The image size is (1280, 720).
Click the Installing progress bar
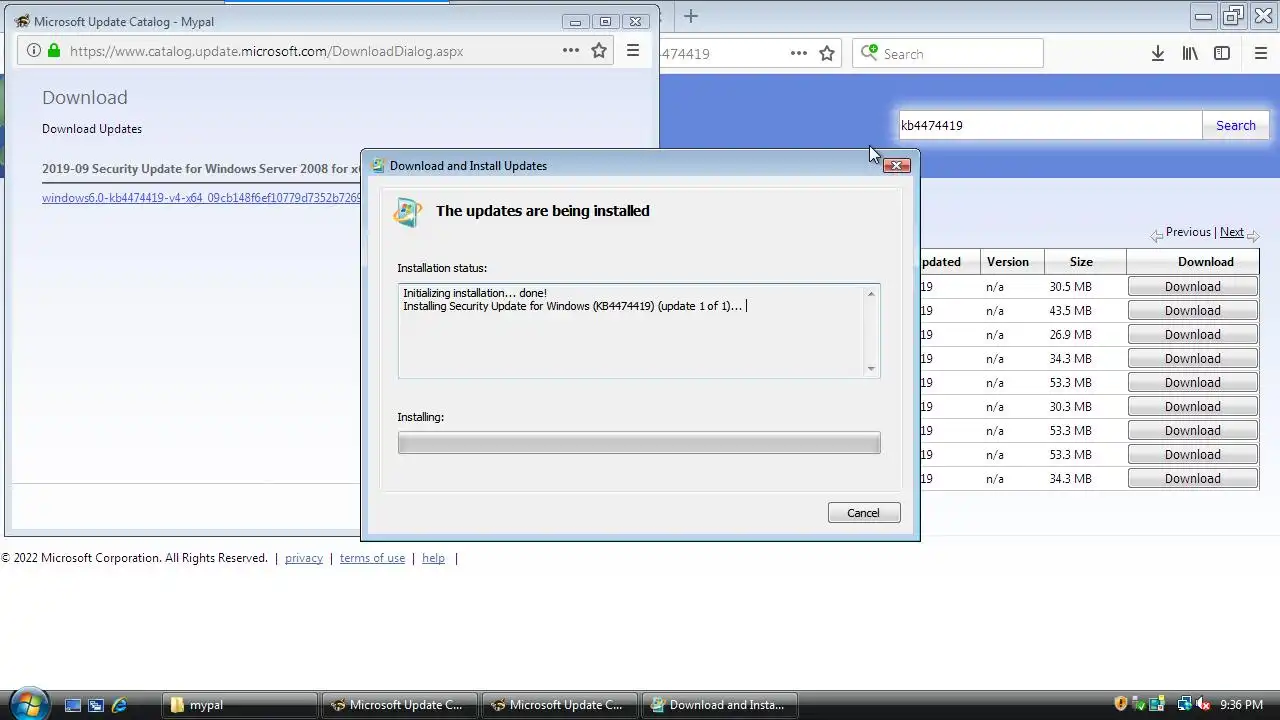639,442
